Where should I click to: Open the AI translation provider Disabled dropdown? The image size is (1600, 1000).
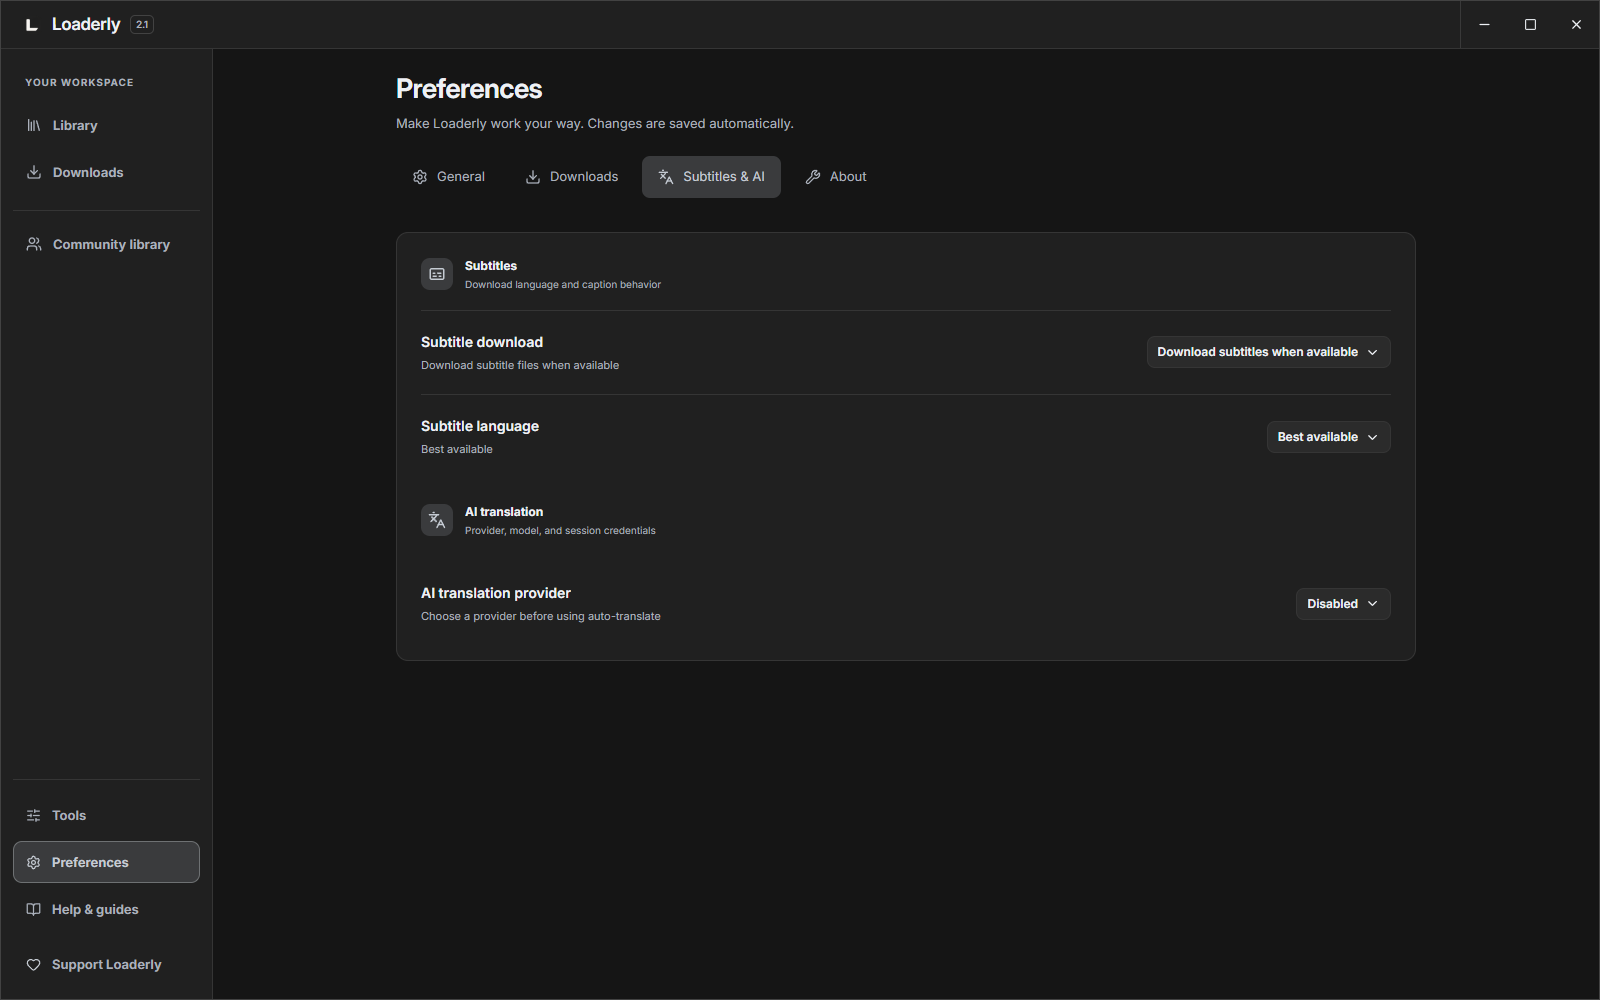(x=1343, y=604)
